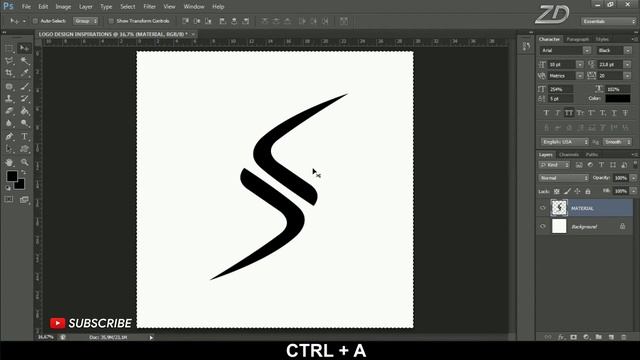This screenshot has width=640, height=360.
Task: Toggle Quick Mask mode
Action: (9, 200)
